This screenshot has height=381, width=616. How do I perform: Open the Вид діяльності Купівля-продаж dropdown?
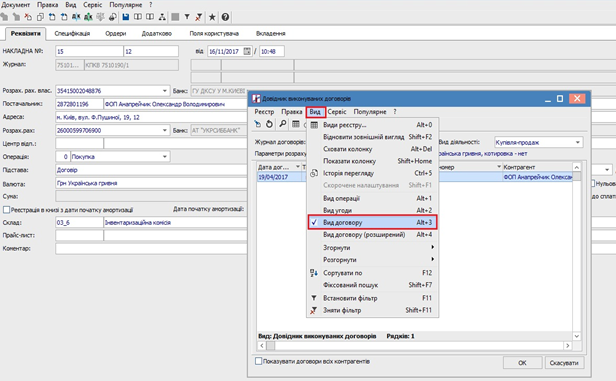click(x=578, y=142)
